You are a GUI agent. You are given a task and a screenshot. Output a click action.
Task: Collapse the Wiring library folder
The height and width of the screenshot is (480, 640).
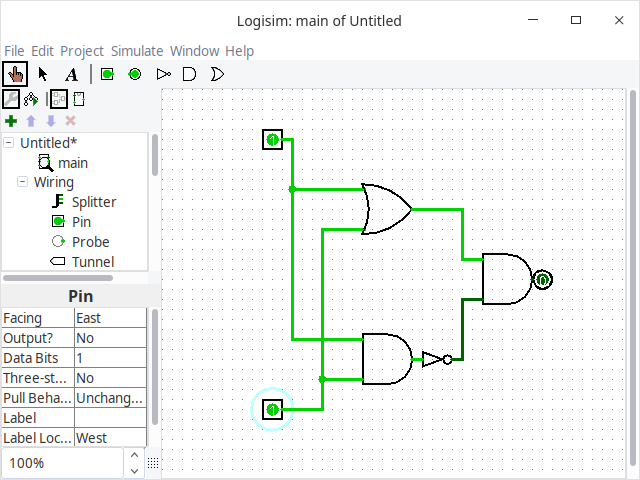pos(23,182)
